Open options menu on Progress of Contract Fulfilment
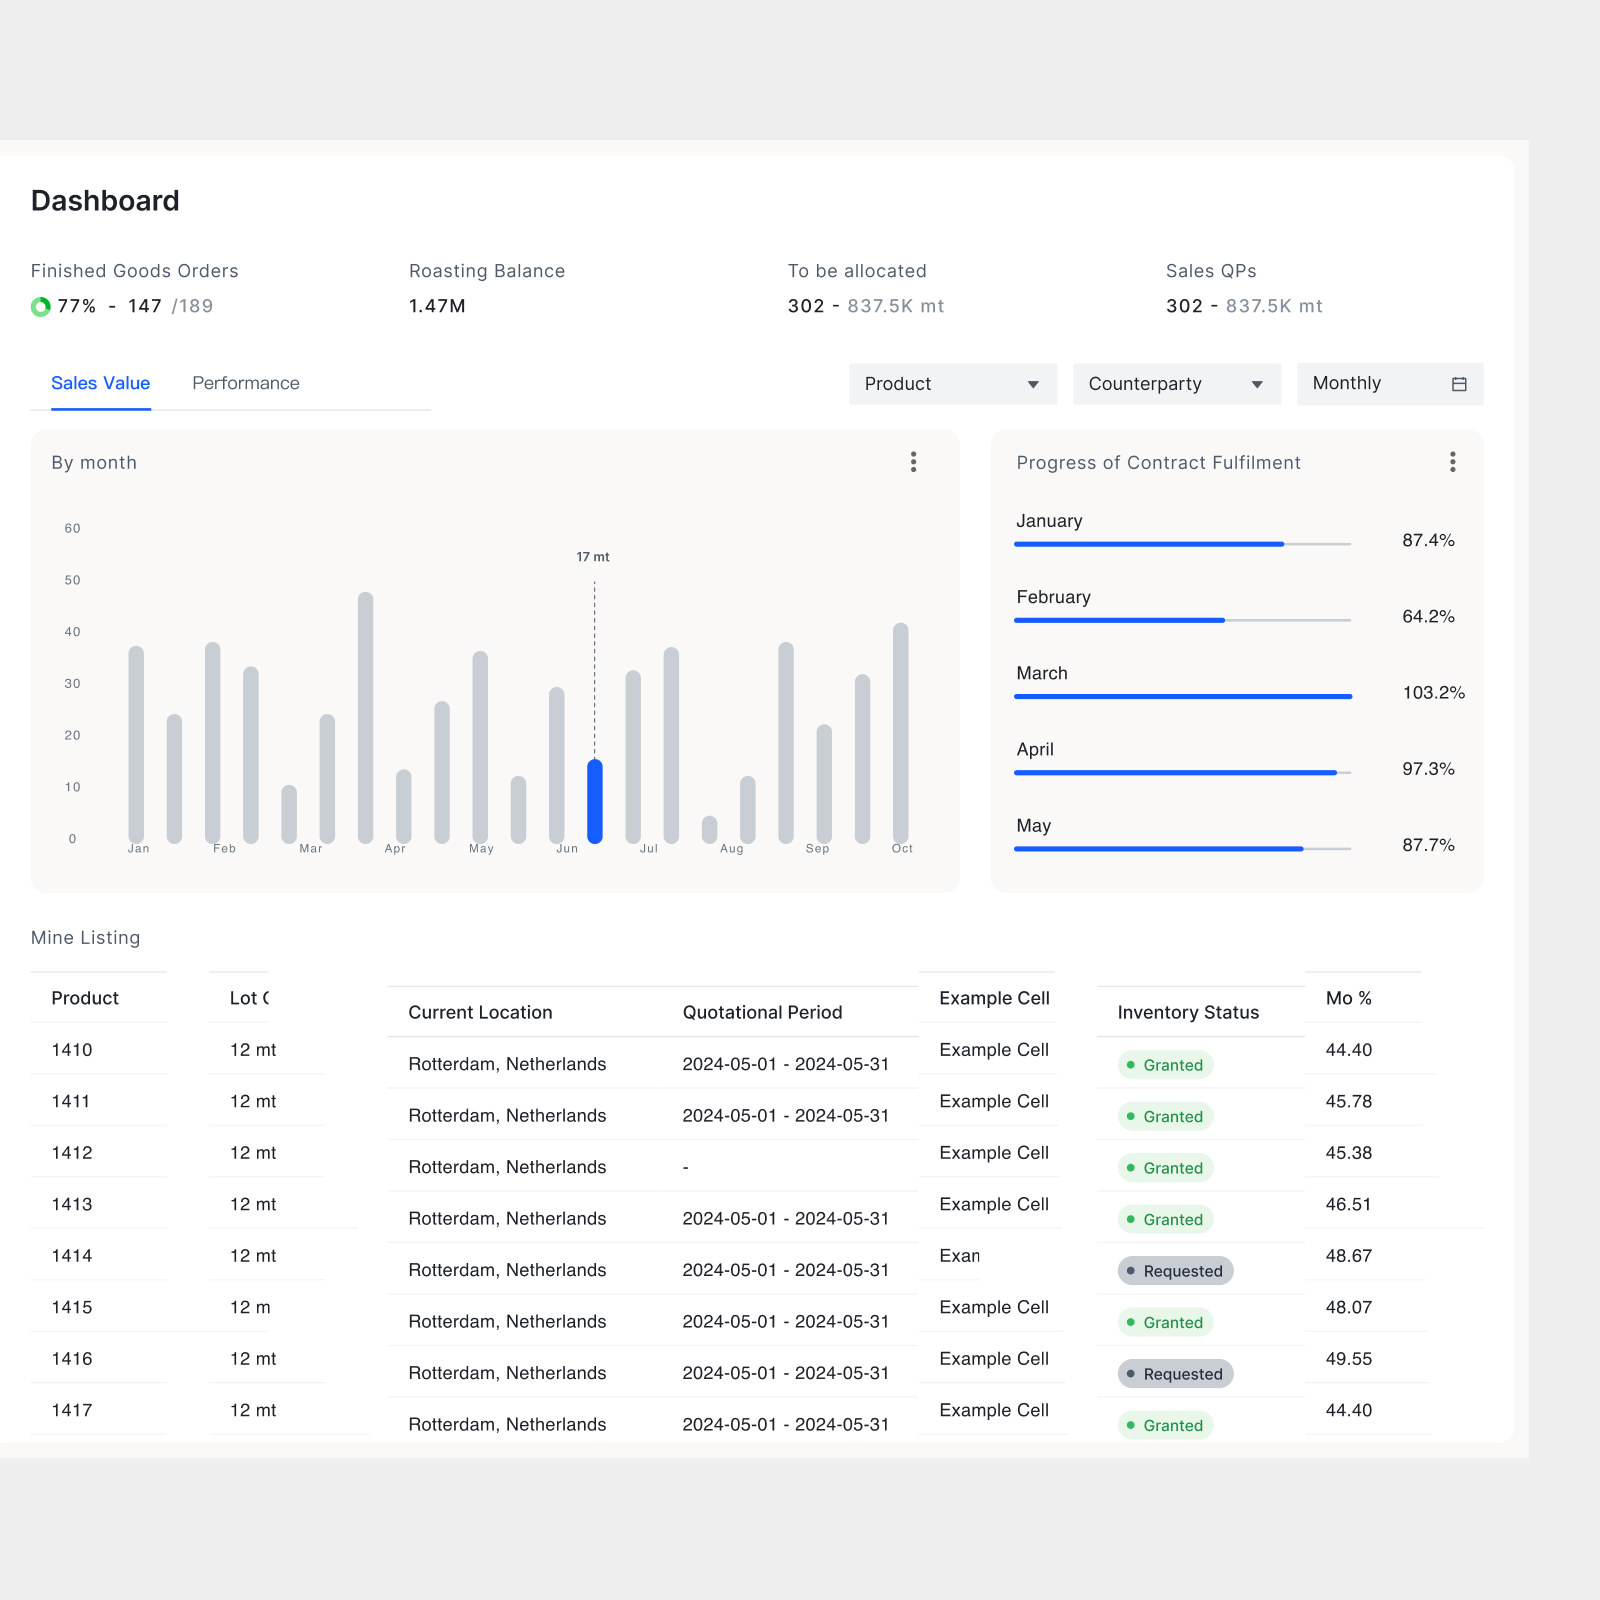Viewport: 1600px width, 1600px height. pos(1453,462)
